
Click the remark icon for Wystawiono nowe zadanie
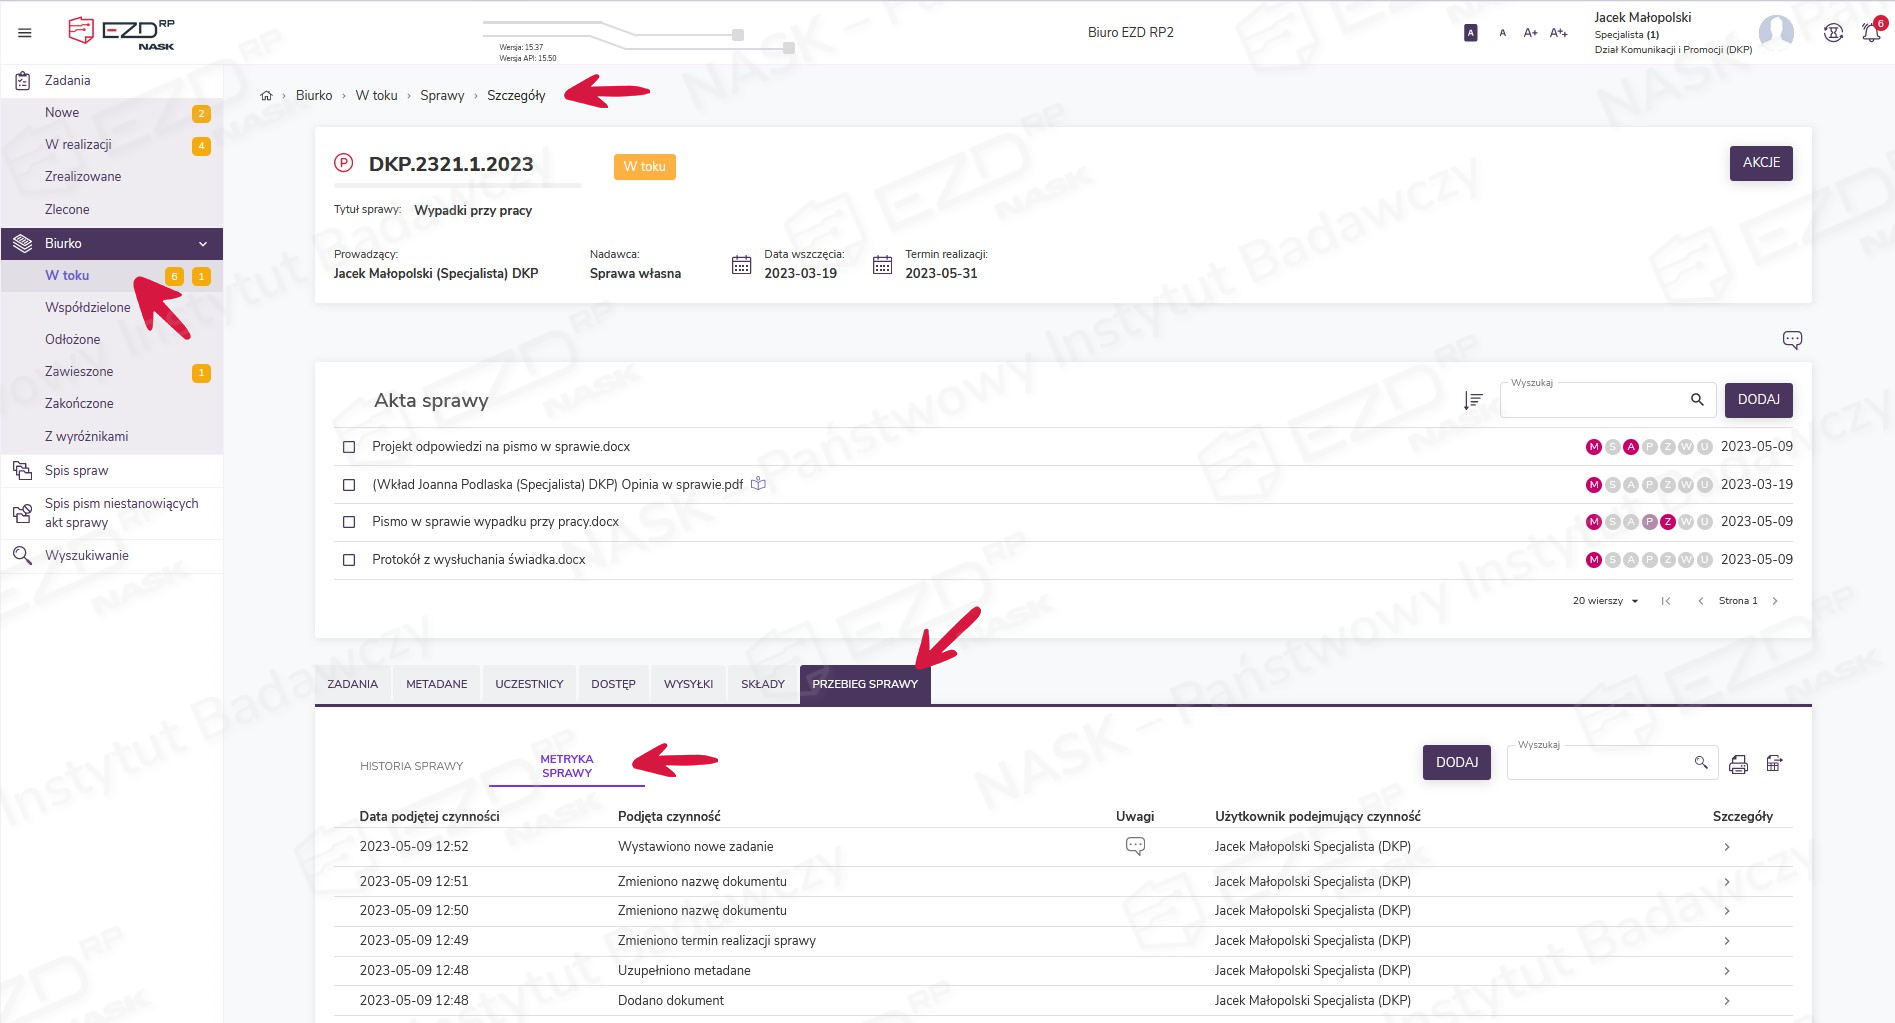[1135, 846]
